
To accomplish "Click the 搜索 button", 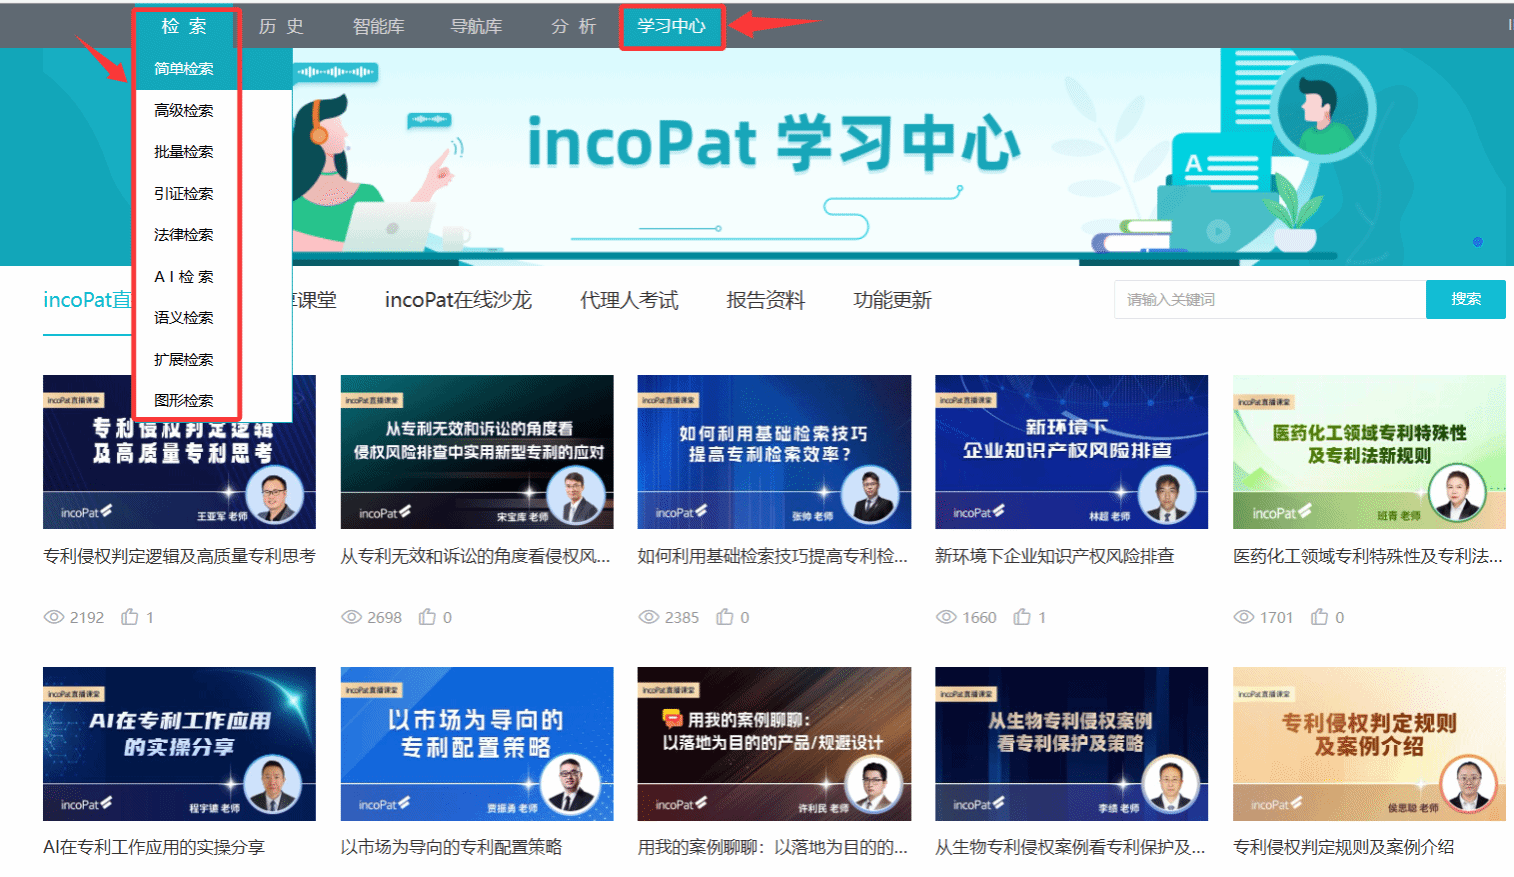I will pyautogui.click(x=1466, y=299).
